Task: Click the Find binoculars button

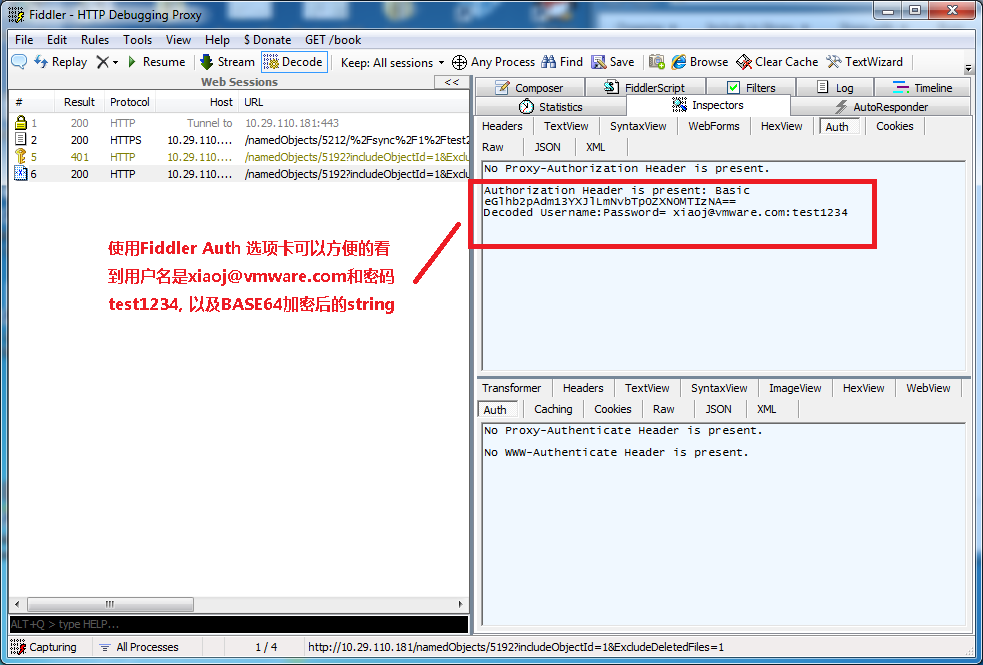Action: click(562, 61)
